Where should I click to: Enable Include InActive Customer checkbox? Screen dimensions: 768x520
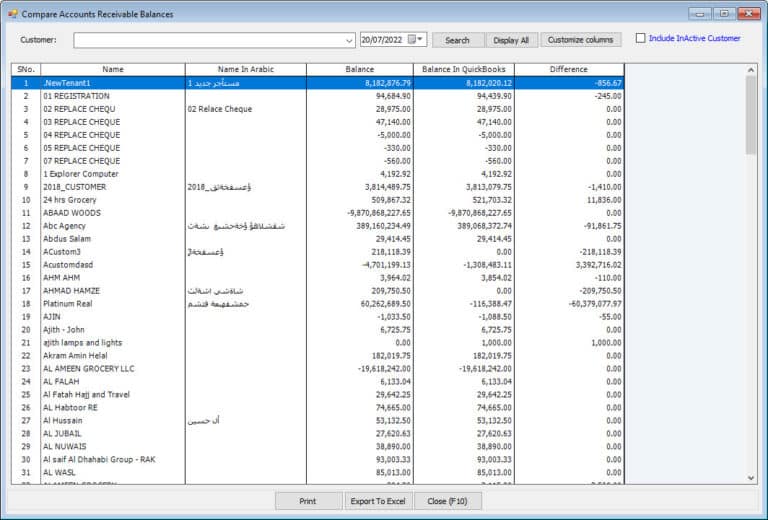tap(640, 39)
